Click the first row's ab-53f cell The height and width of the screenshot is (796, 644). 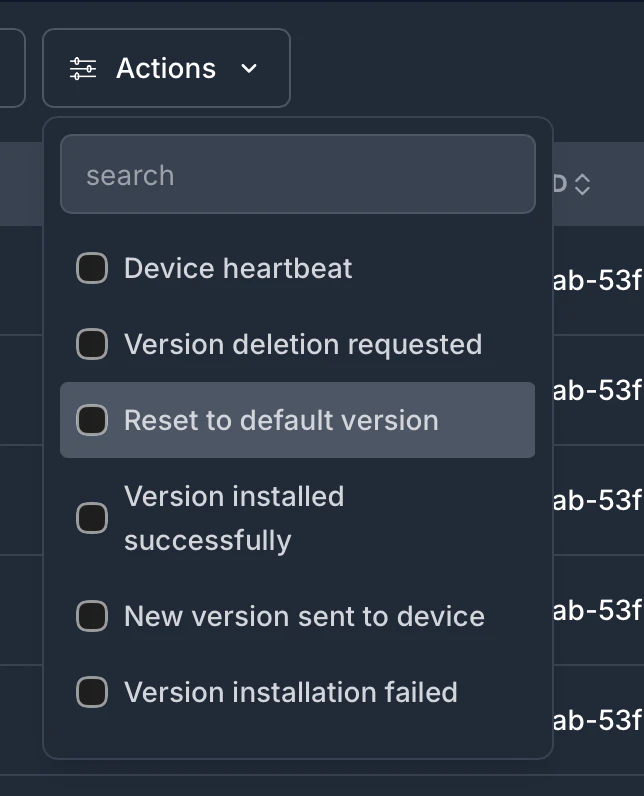[598, 282]
